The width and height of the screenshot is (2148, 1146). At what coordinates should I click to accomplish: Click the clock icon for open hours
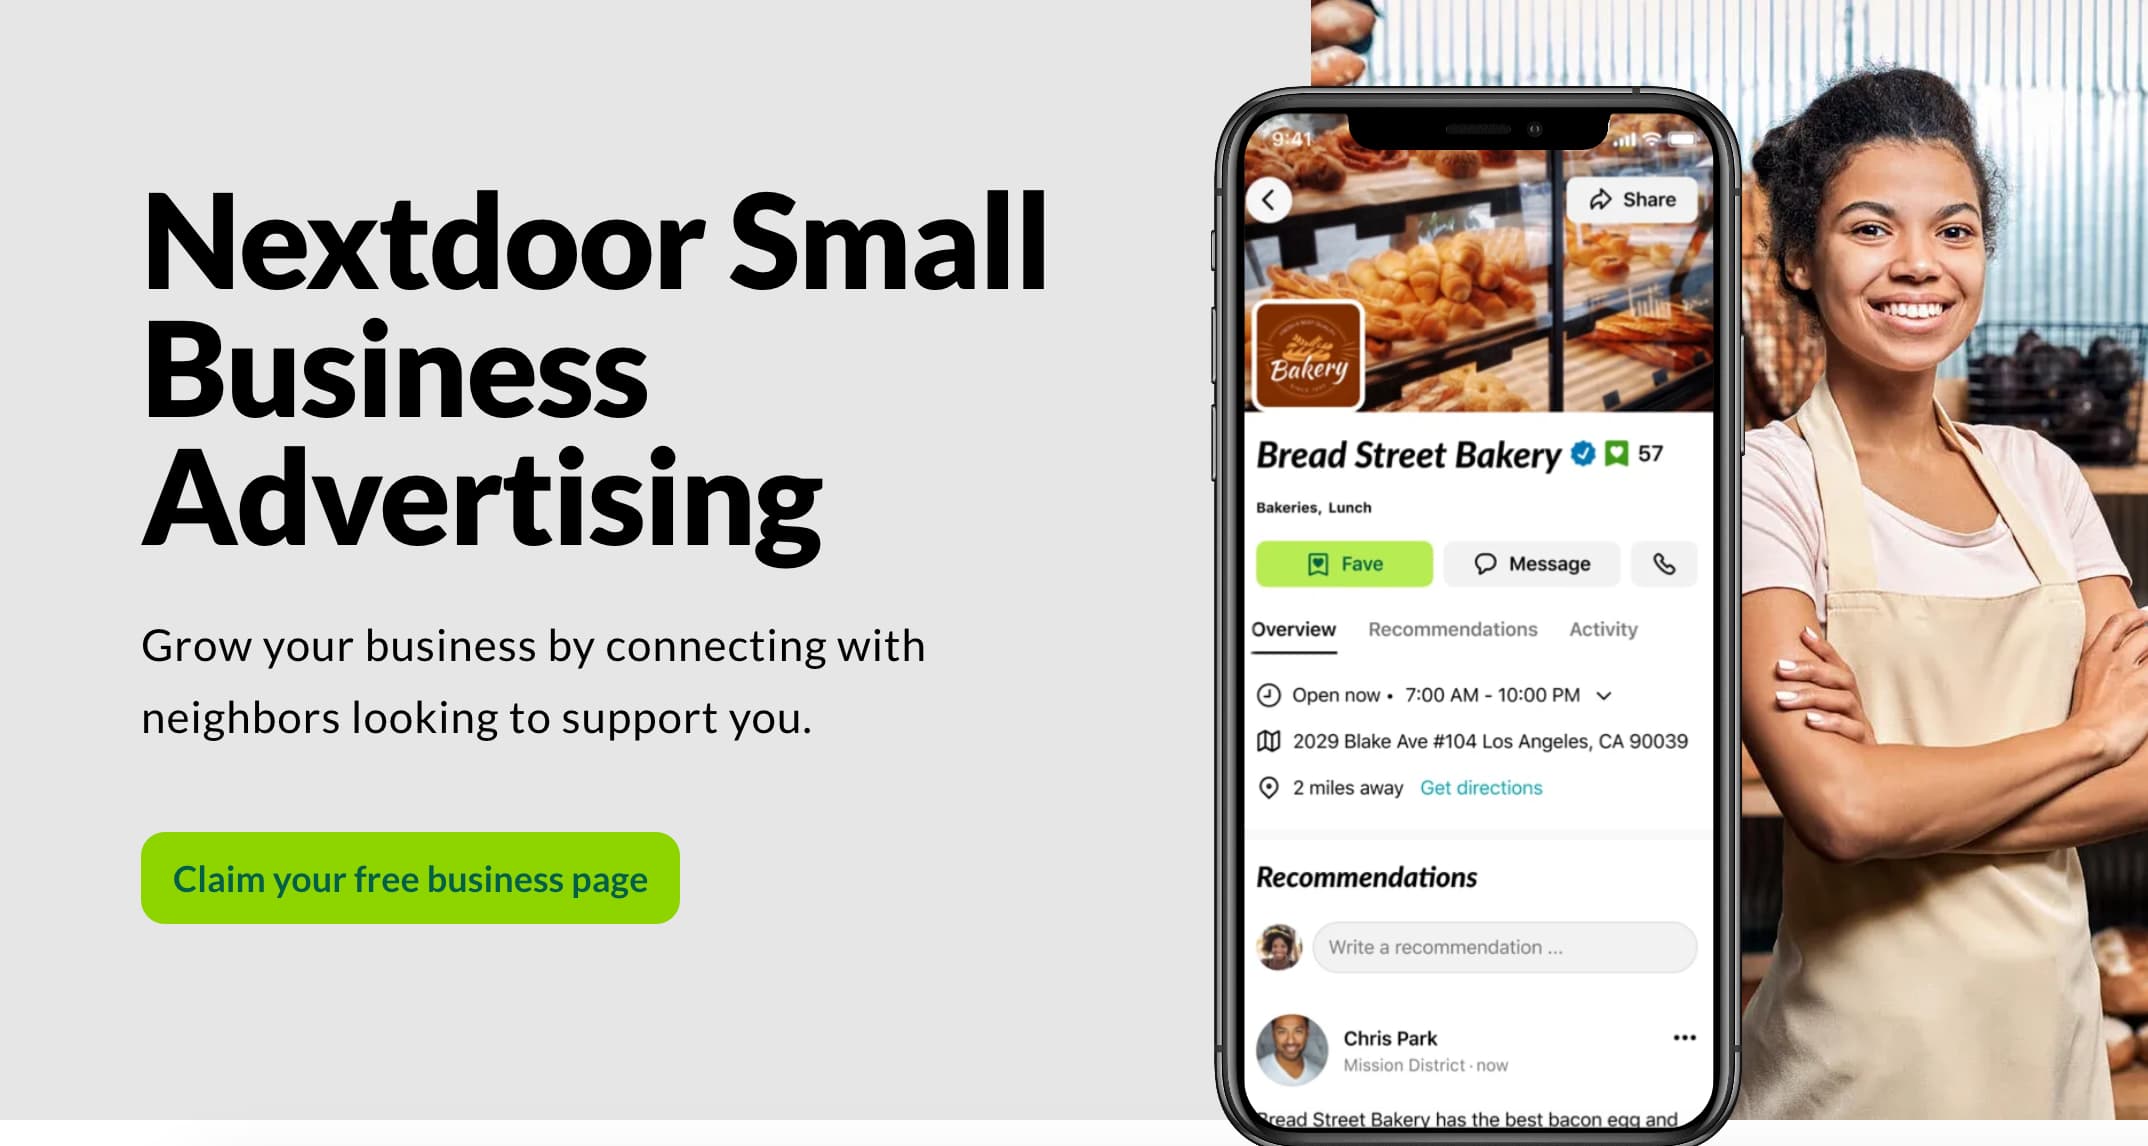click(x=1269, y=694)
